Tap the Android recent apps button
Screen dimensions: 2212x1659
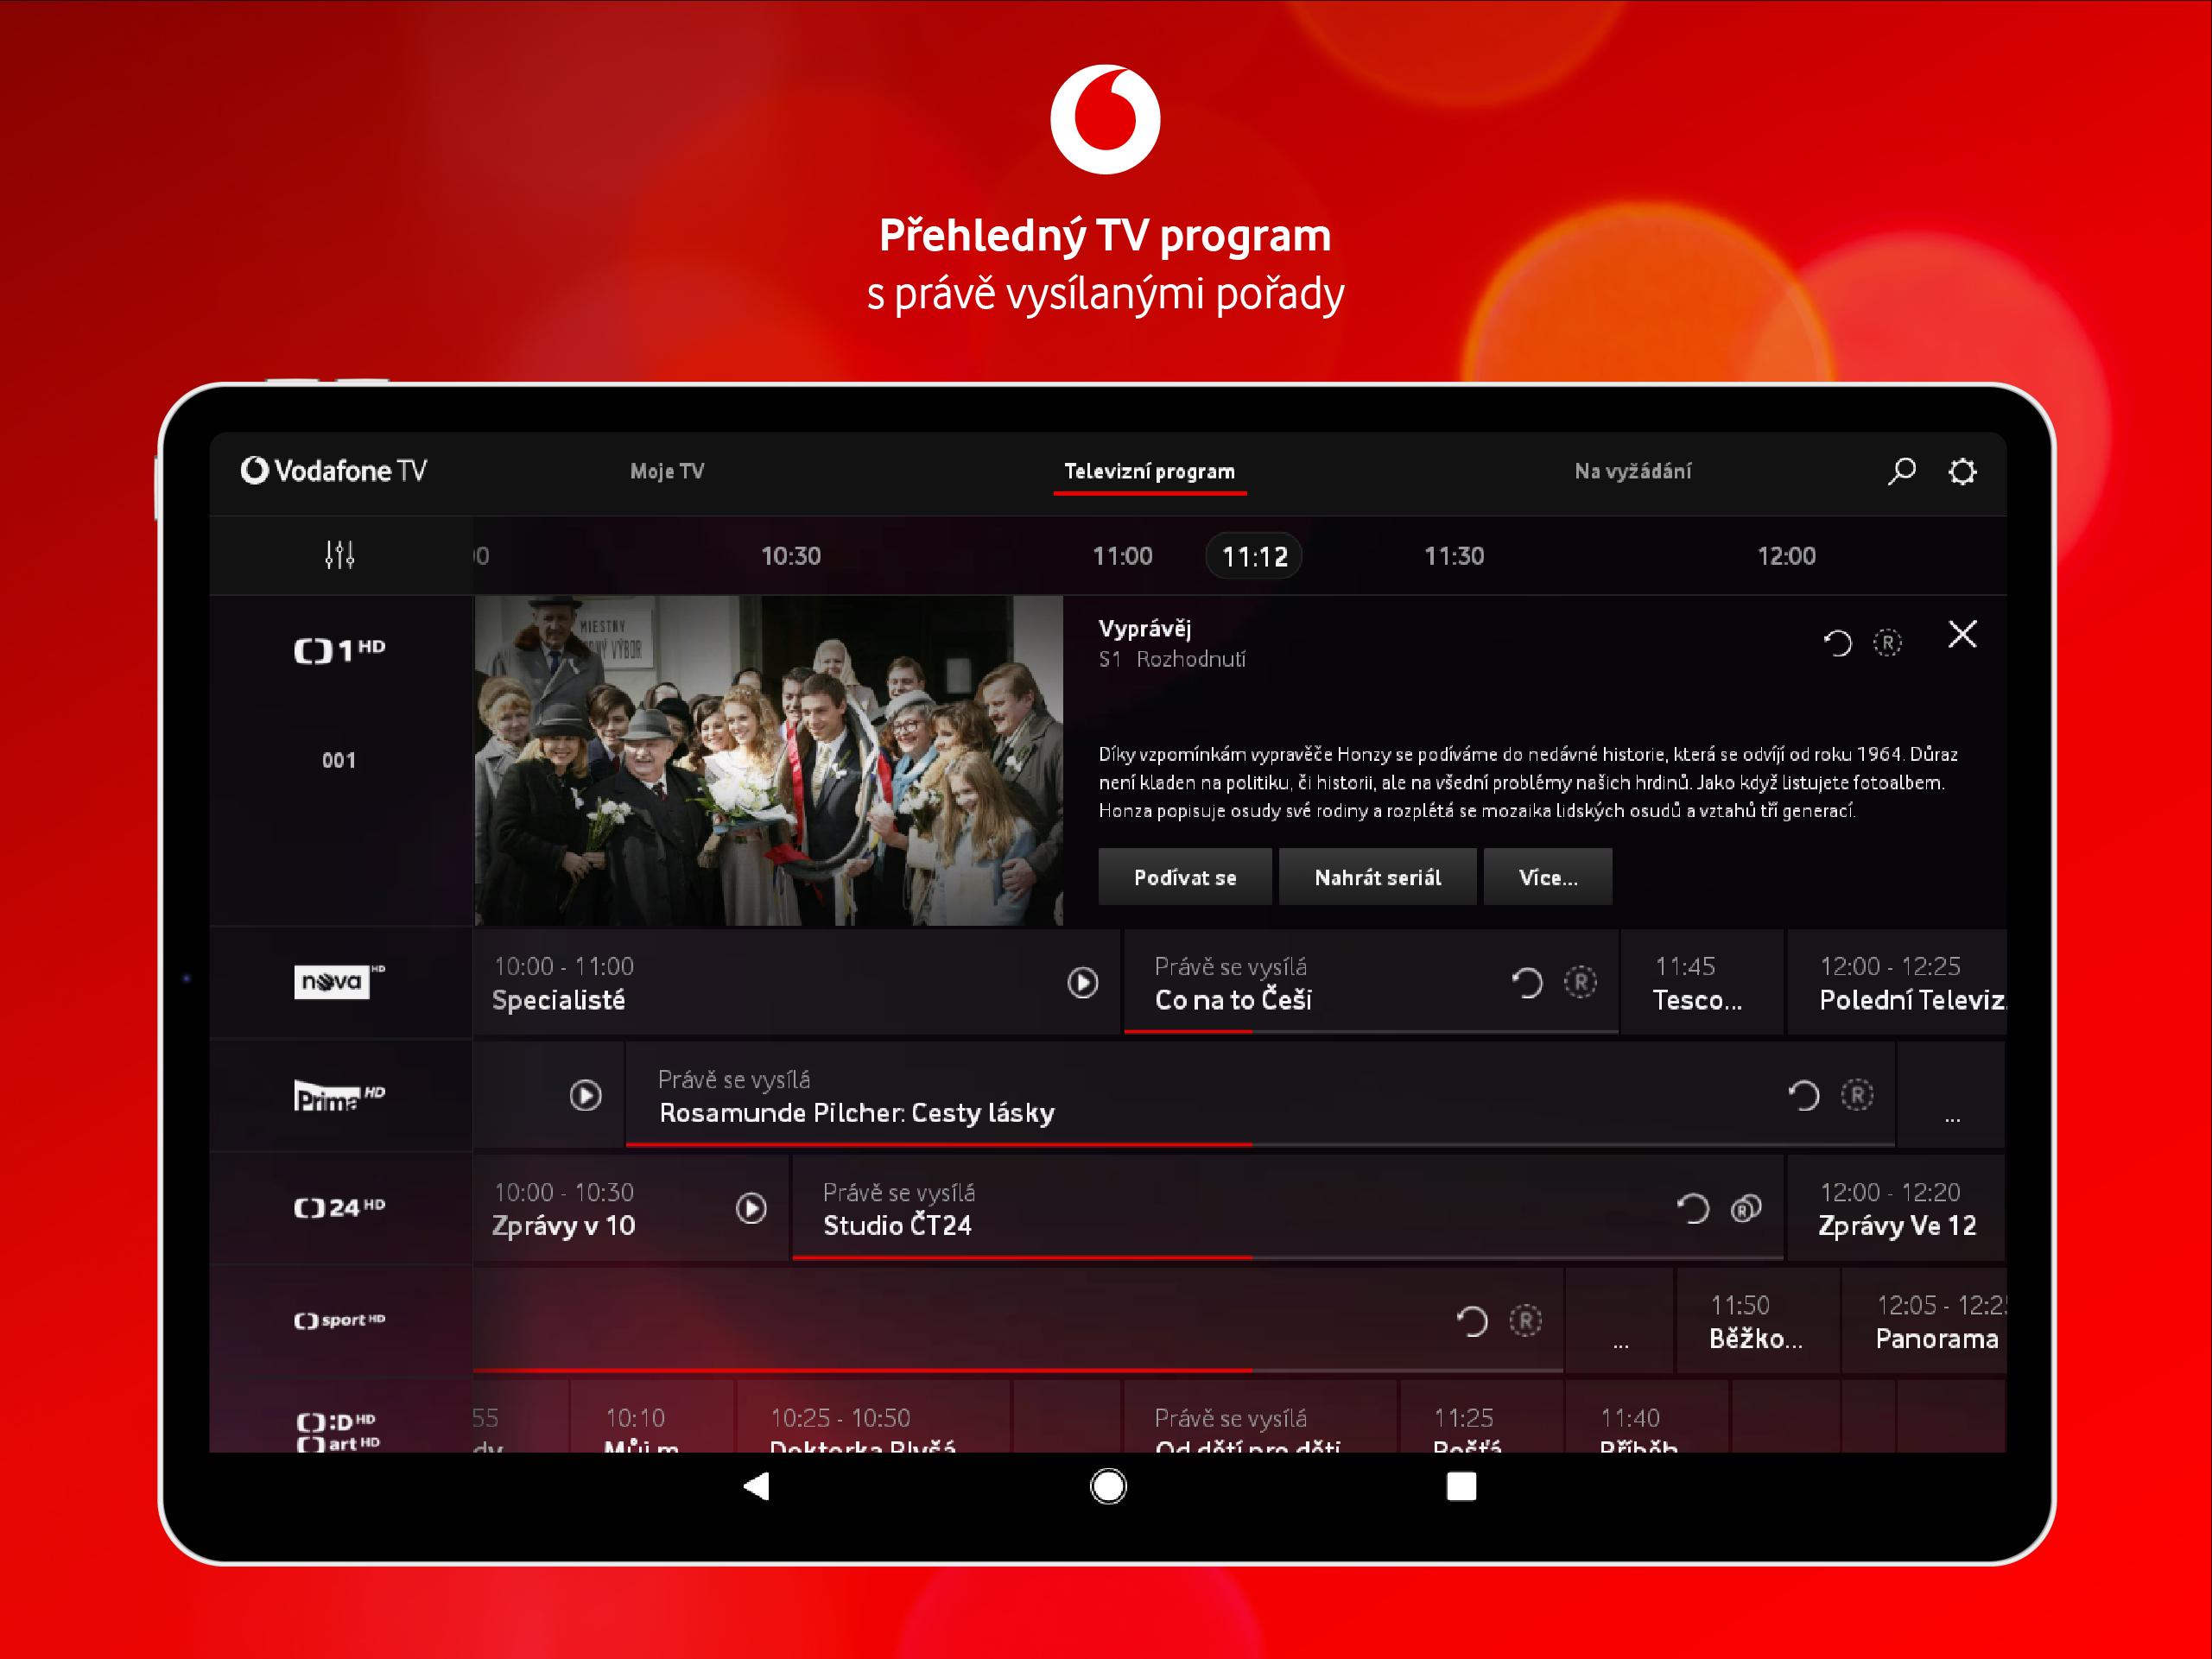(x=1461, y=1486)
